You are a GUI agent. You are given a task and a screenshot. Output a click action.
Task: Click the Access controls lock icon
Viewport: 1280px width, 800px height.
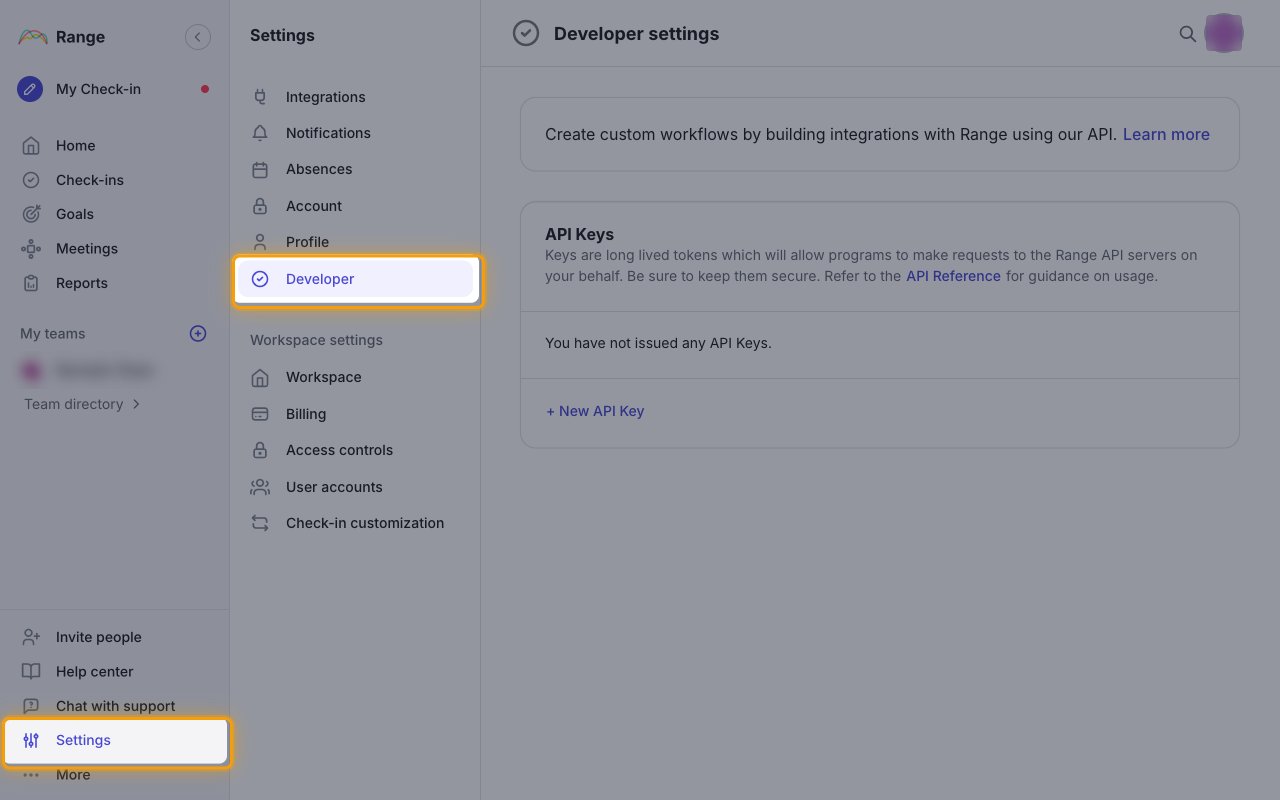click(x=260, y=450)
